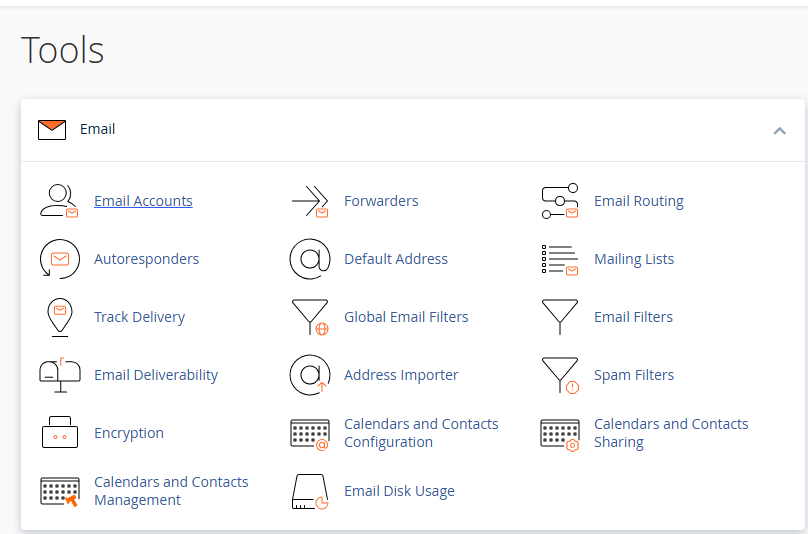The width and height of the screenshot is (808, 534).
Task: Open the Track Delivery link
Action: [x=139, y=317]
